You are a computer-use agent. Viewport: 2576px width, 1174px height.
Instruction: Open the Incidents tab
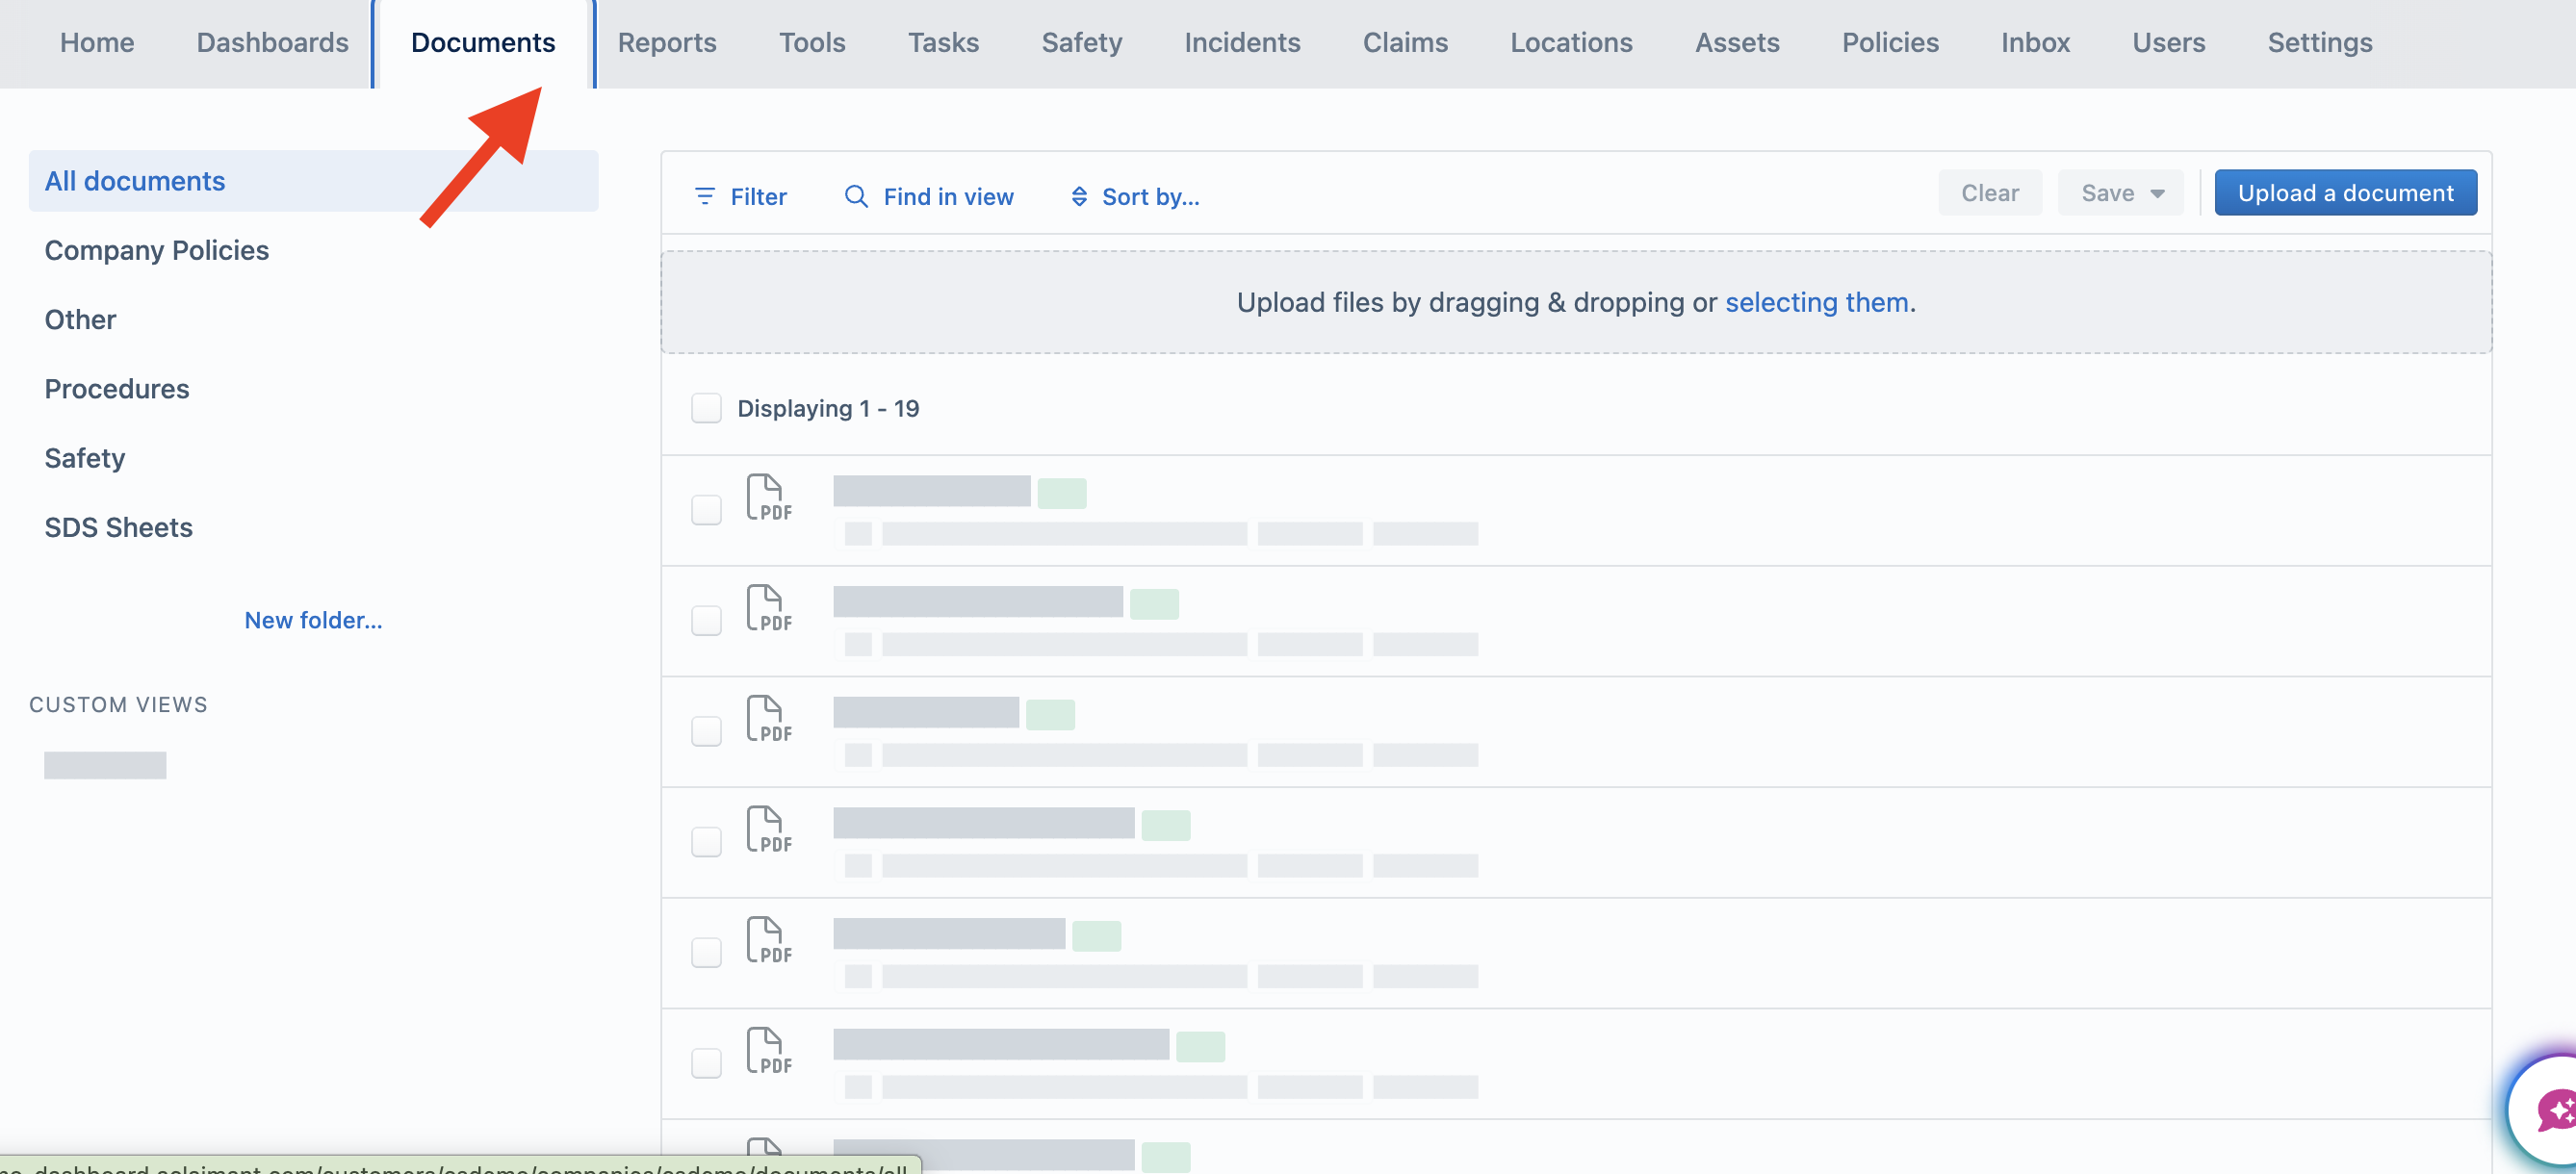(1242, 42)
